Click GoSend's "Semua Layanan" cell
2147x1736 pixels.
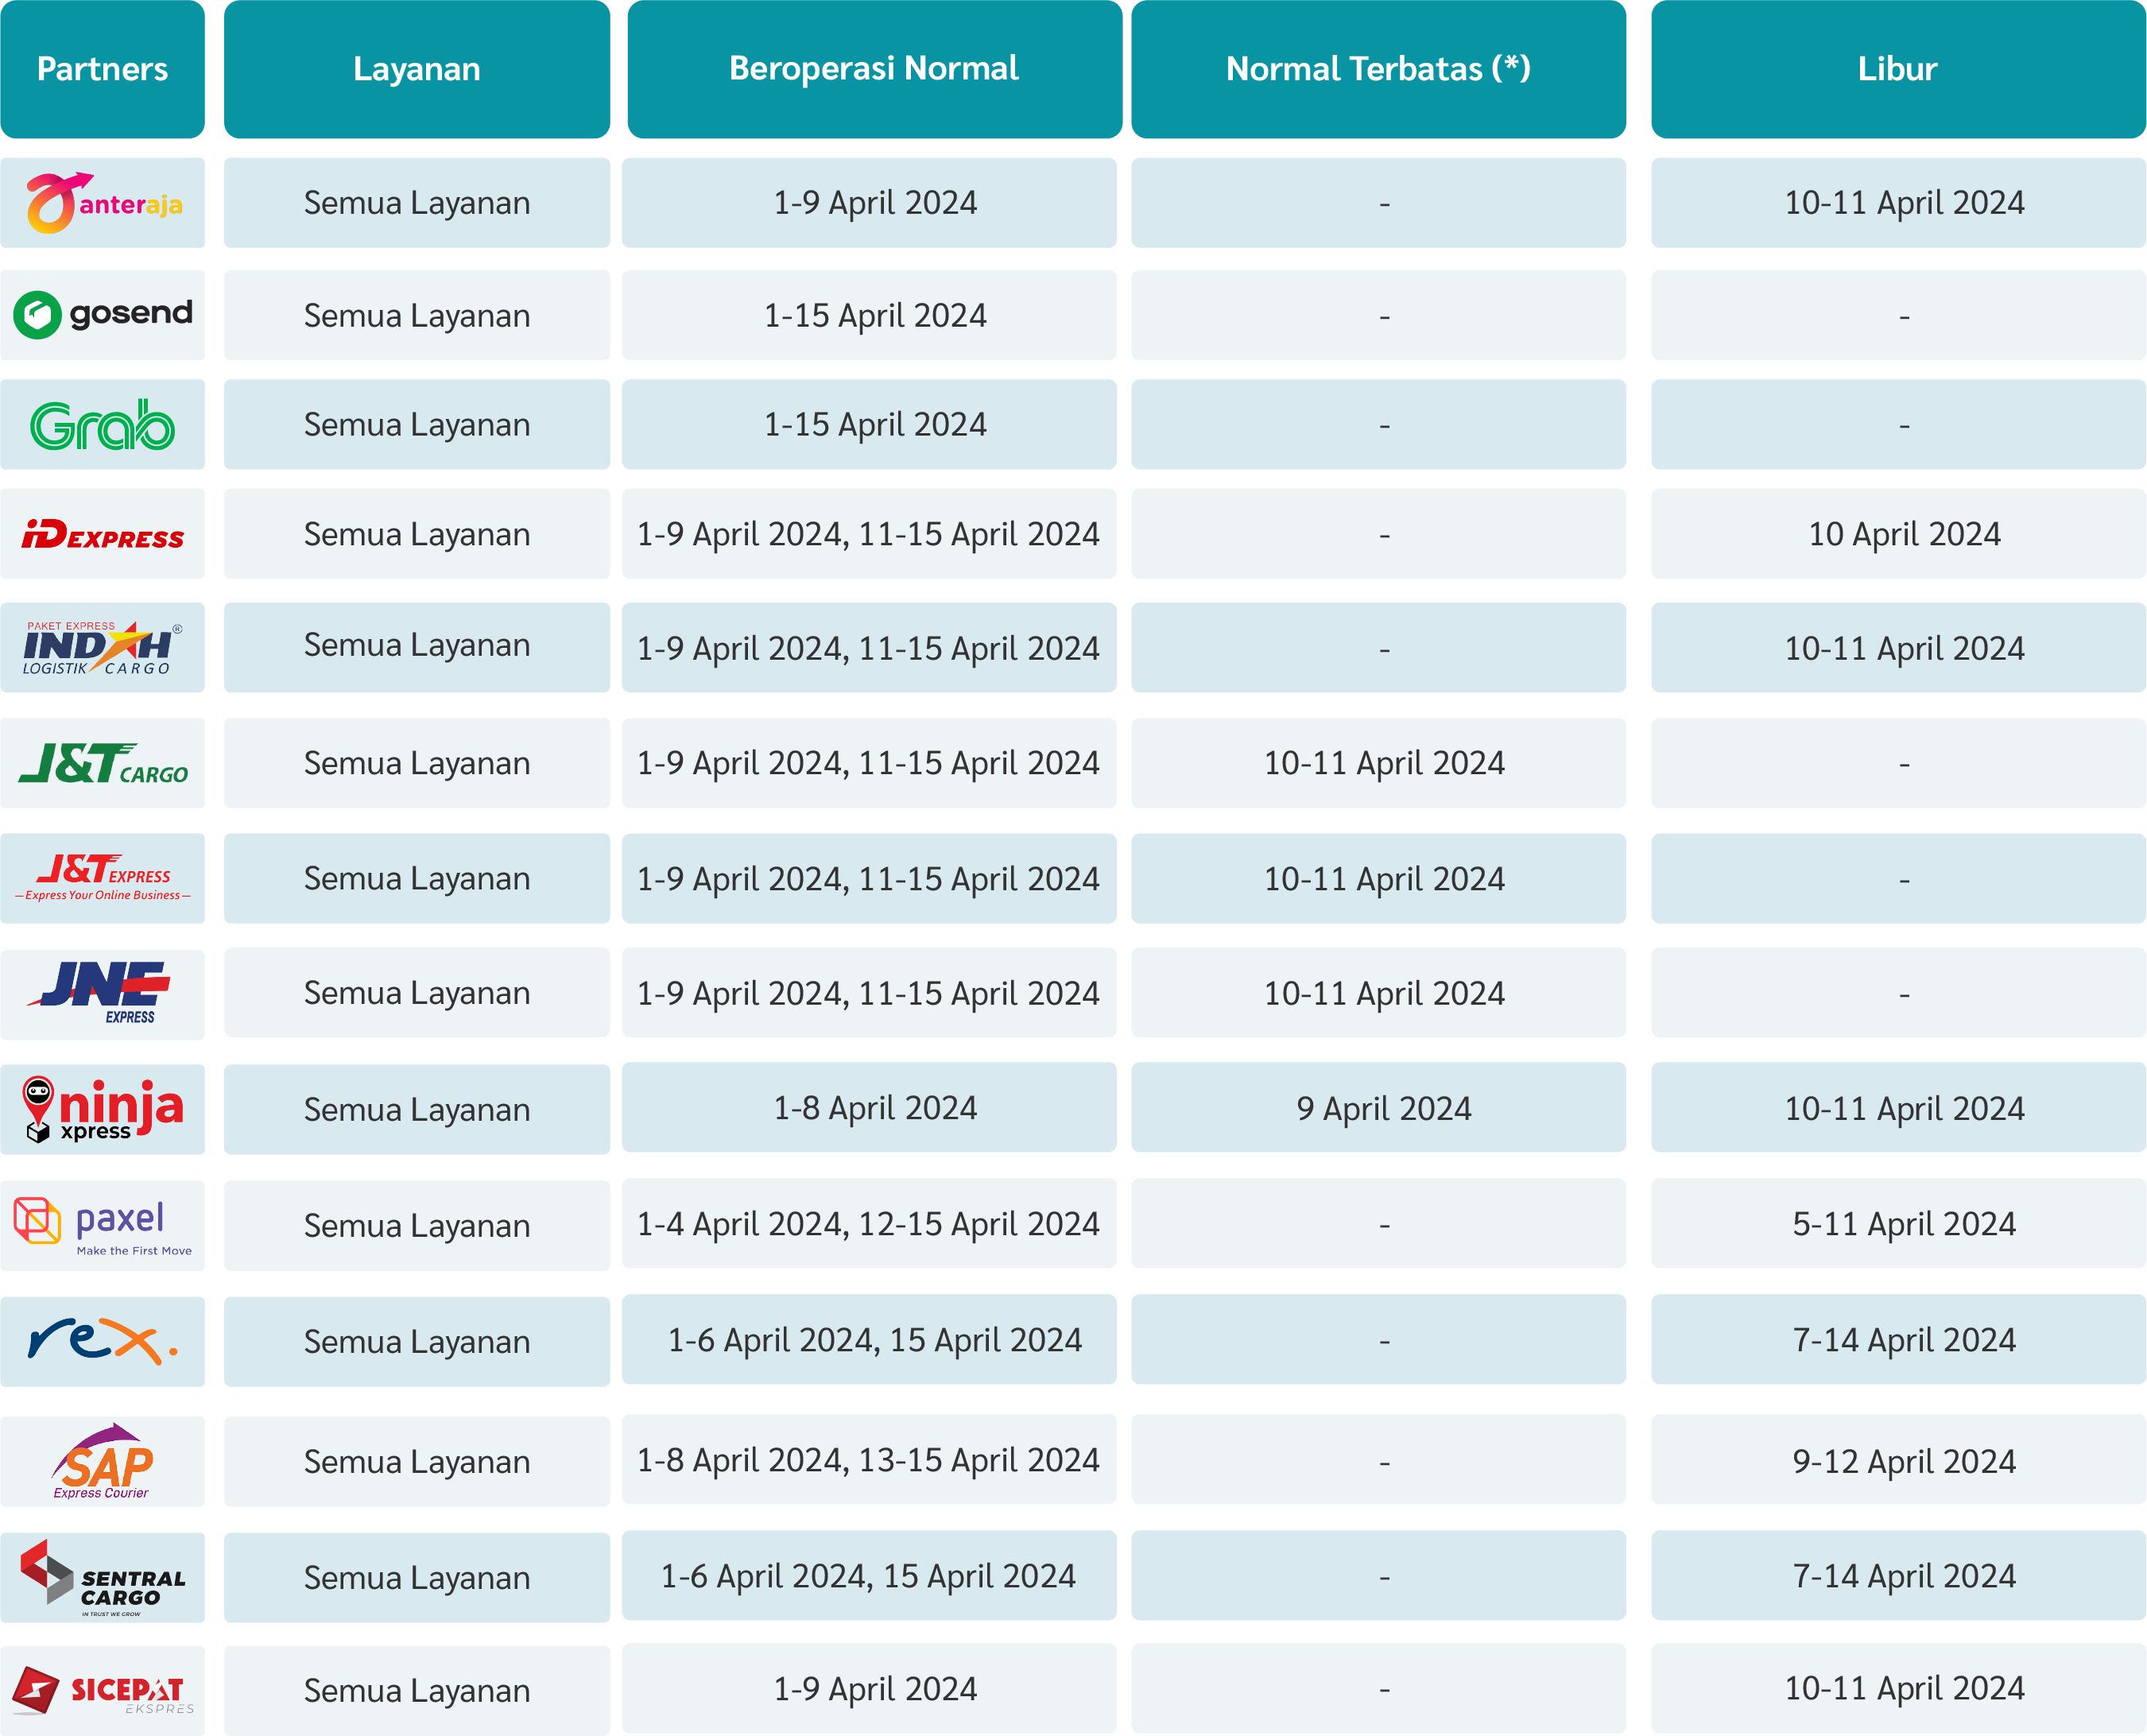(417, 315)
